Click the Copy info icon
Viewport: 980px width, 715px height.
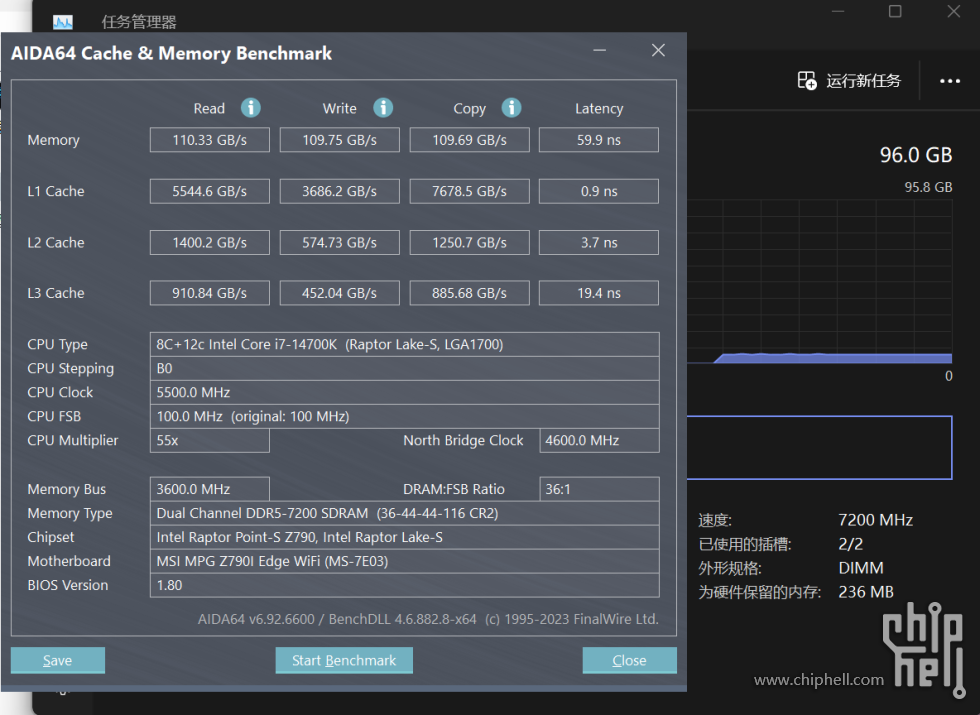[x=511, y=108]
